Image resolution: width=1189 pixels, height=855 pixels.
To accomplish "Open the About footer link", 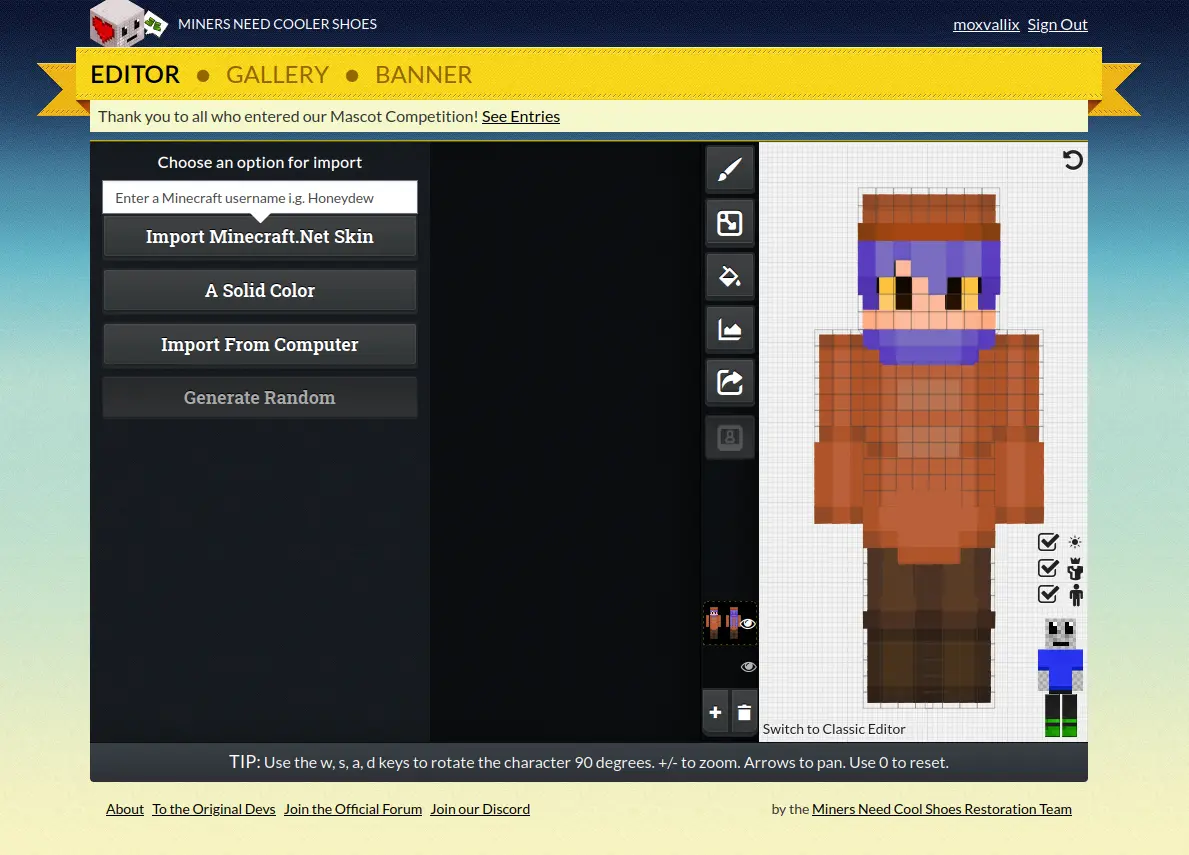I will (x=125, y=810).
